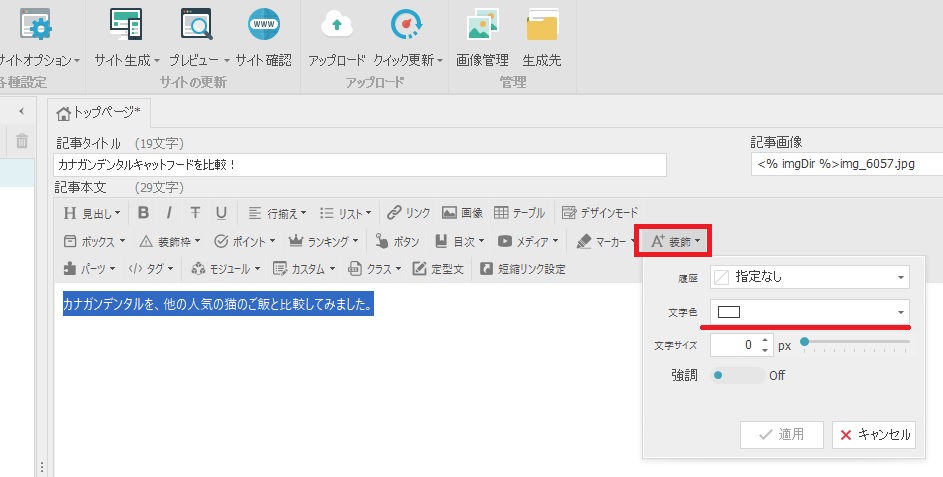The height and width of the screenshot is (477, 943).
Task: Click the クイック更新 icon
Action: coord(406,24)
